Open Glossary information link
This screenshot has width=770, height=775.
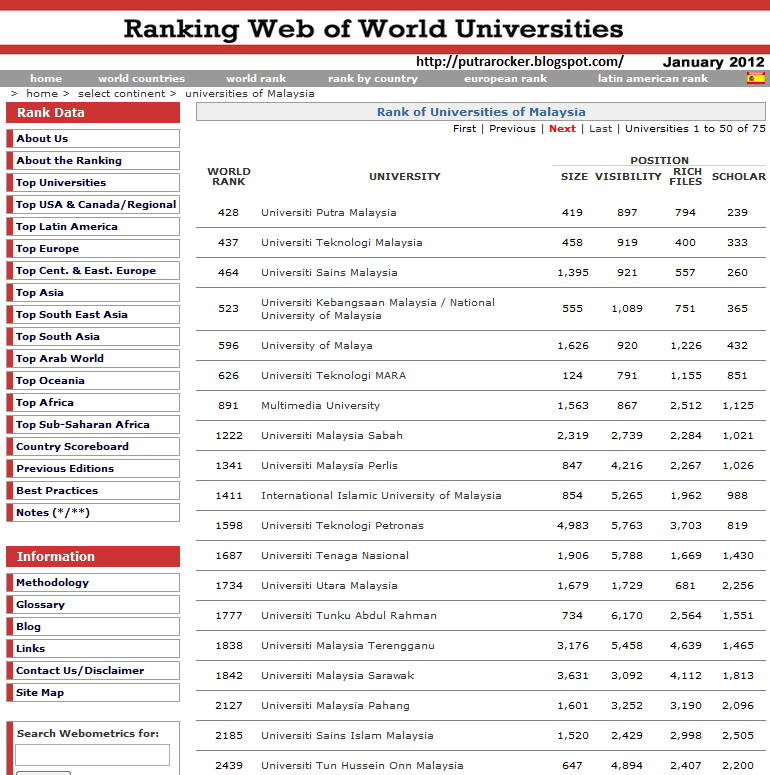93,604
